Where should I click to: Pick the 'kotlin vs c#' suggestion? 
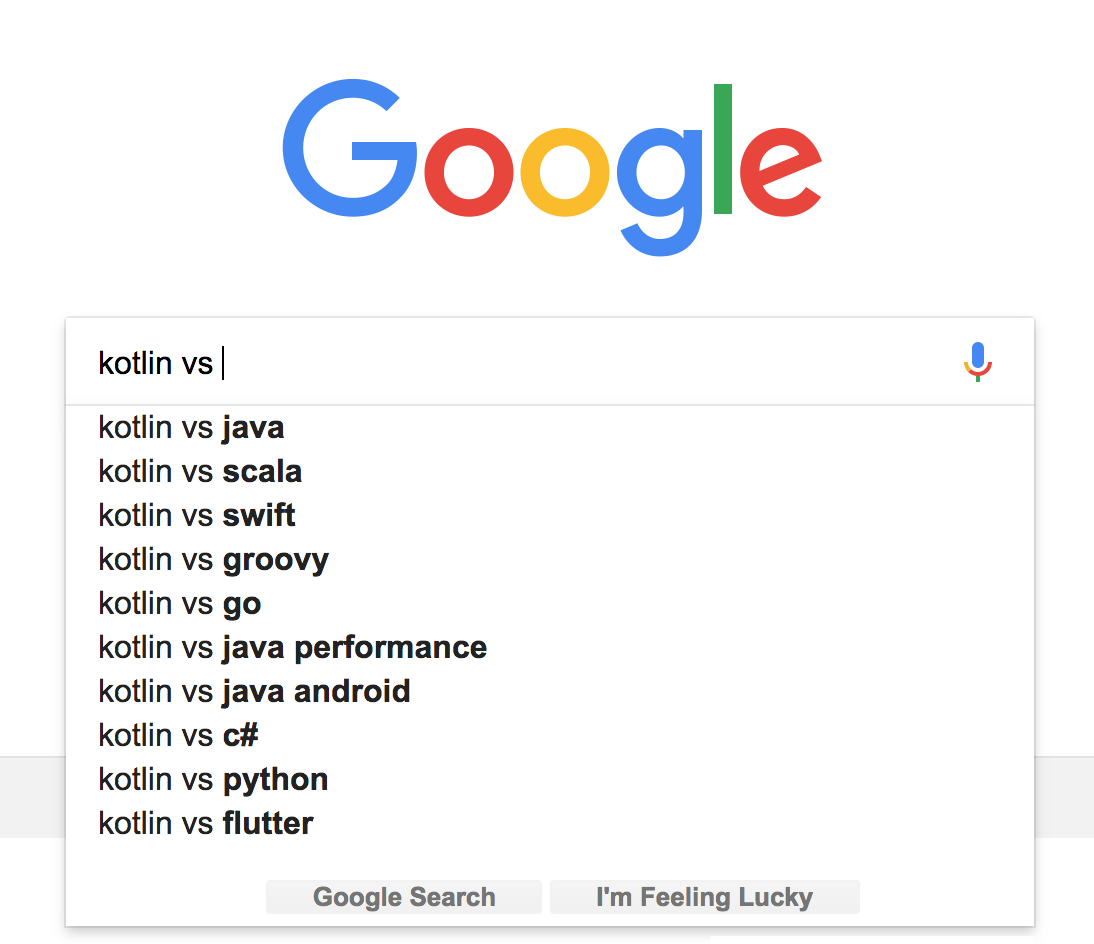550,735
